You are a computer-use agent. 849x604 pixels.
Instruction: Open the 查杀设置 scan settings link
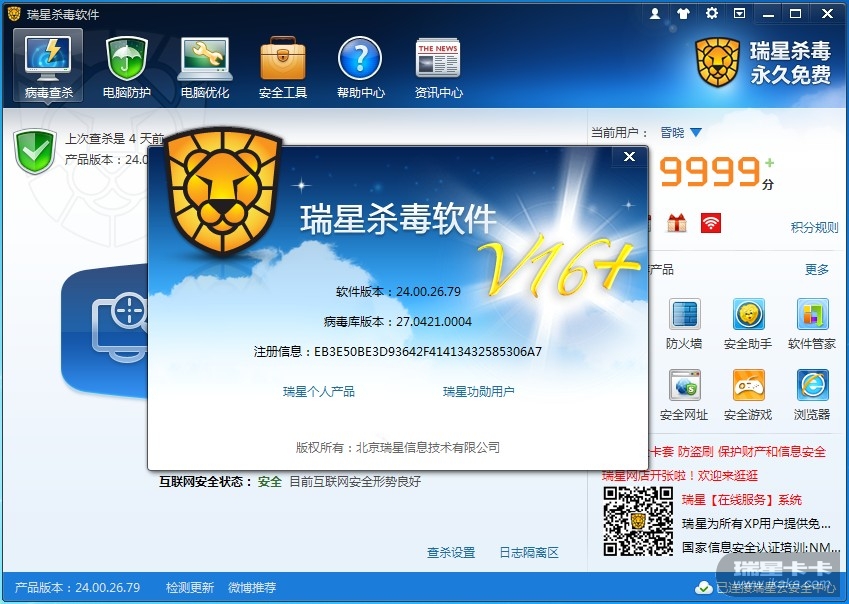coord(451,553)
